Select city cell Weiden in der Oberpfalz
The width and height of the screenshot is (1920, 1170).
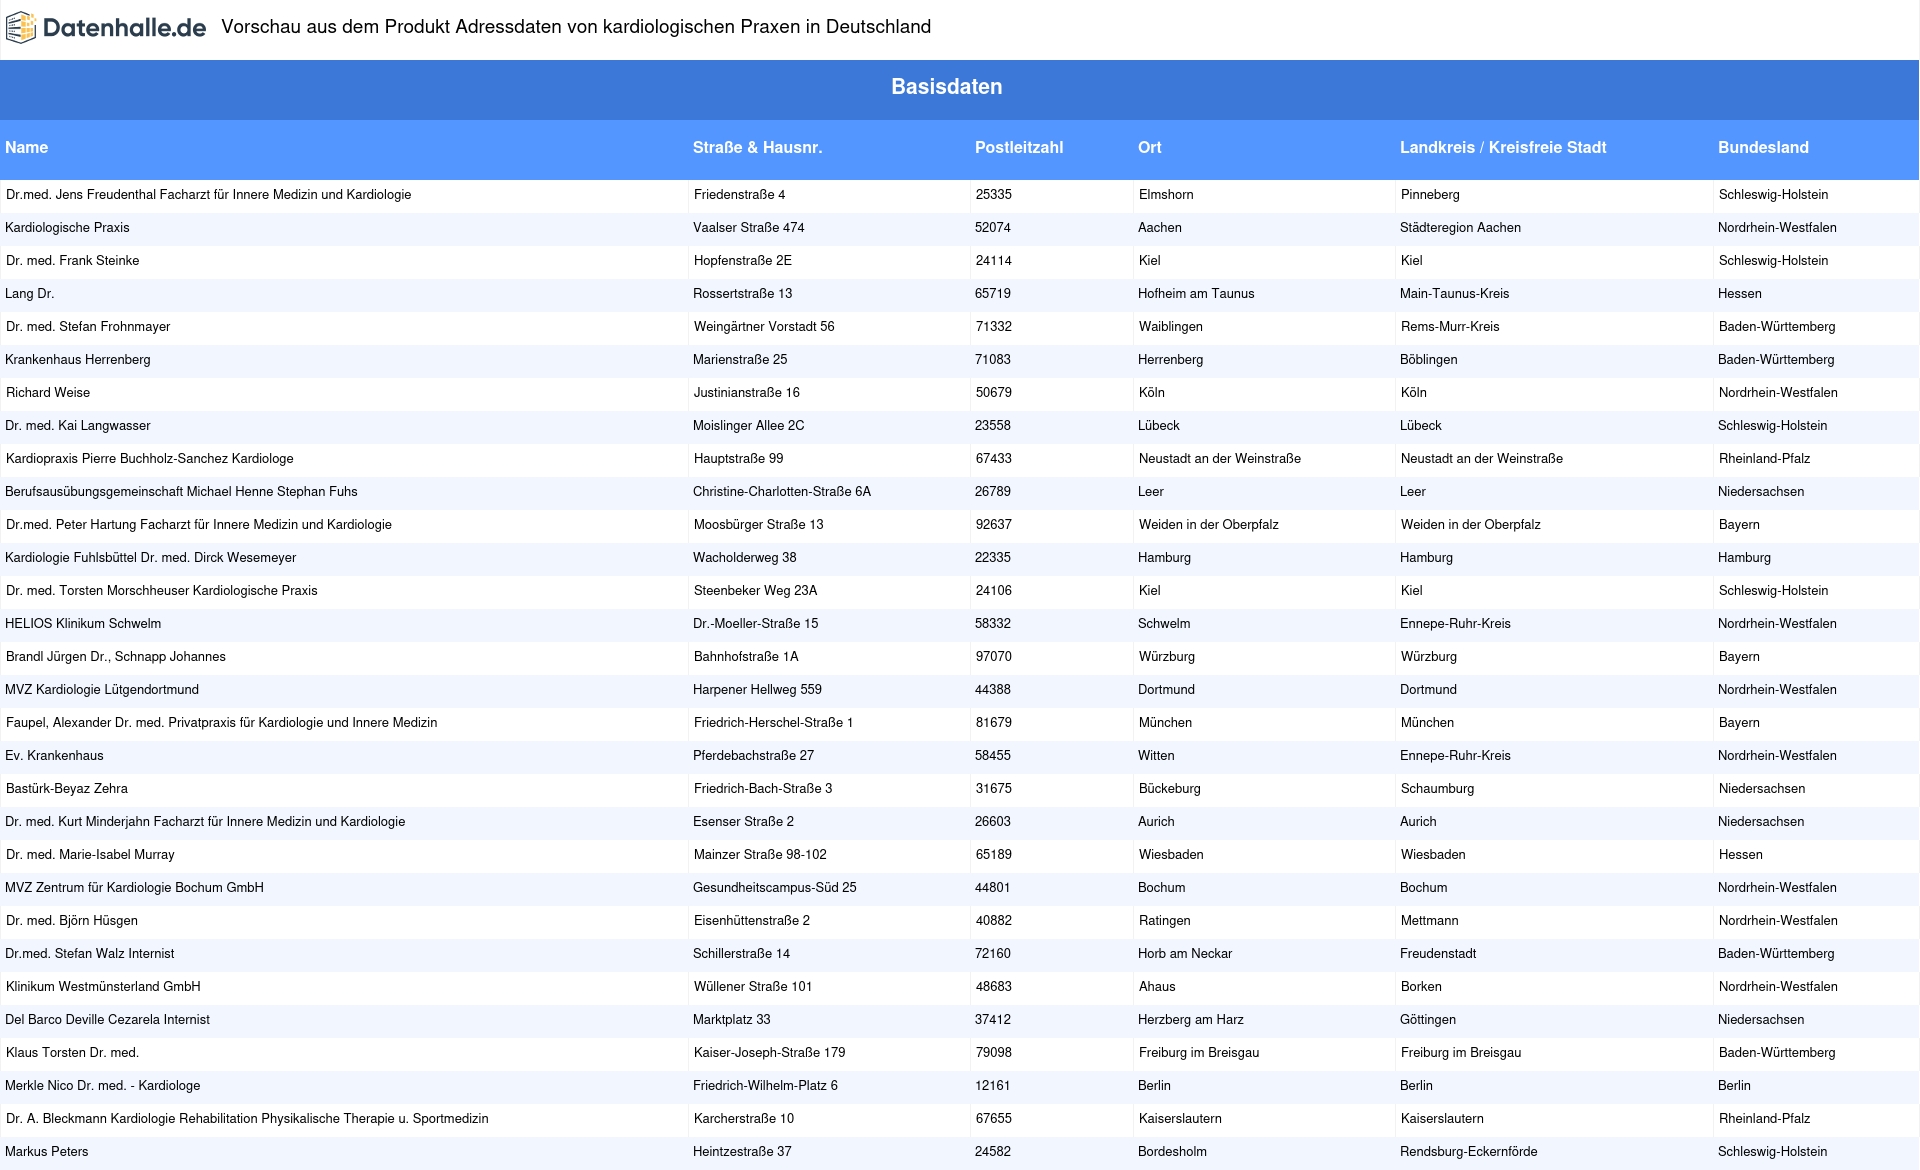pyautogui.click(x=1208, y=525)
